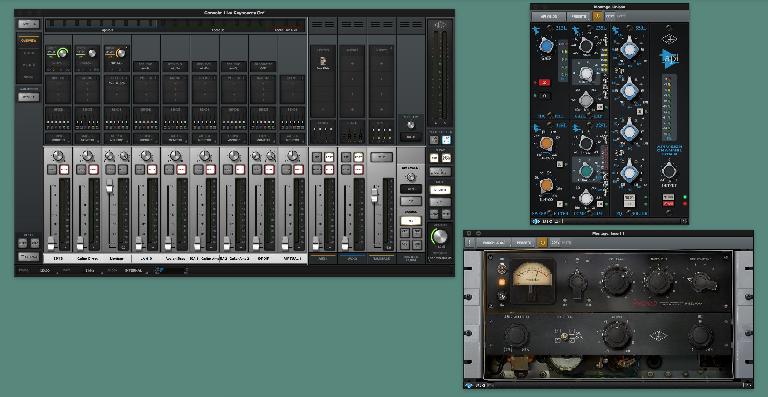This screenshot has width=768, height=397.
Task: Turn the Fairchild input gain knob
Action: coord(616,281)
